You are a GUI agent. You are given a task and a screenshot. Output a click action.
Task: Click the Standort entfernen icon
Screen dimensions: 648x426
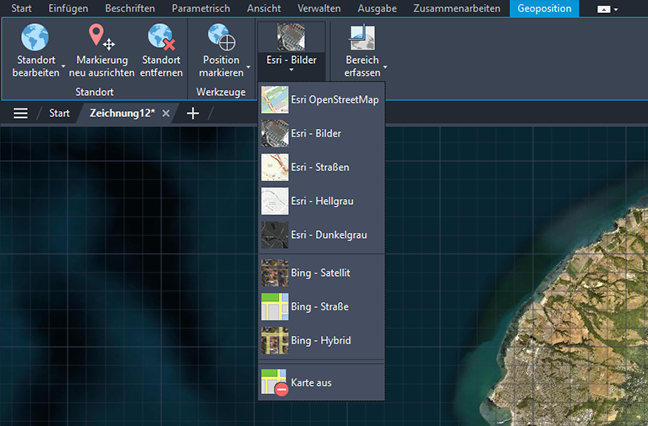[x=161, y=37]
